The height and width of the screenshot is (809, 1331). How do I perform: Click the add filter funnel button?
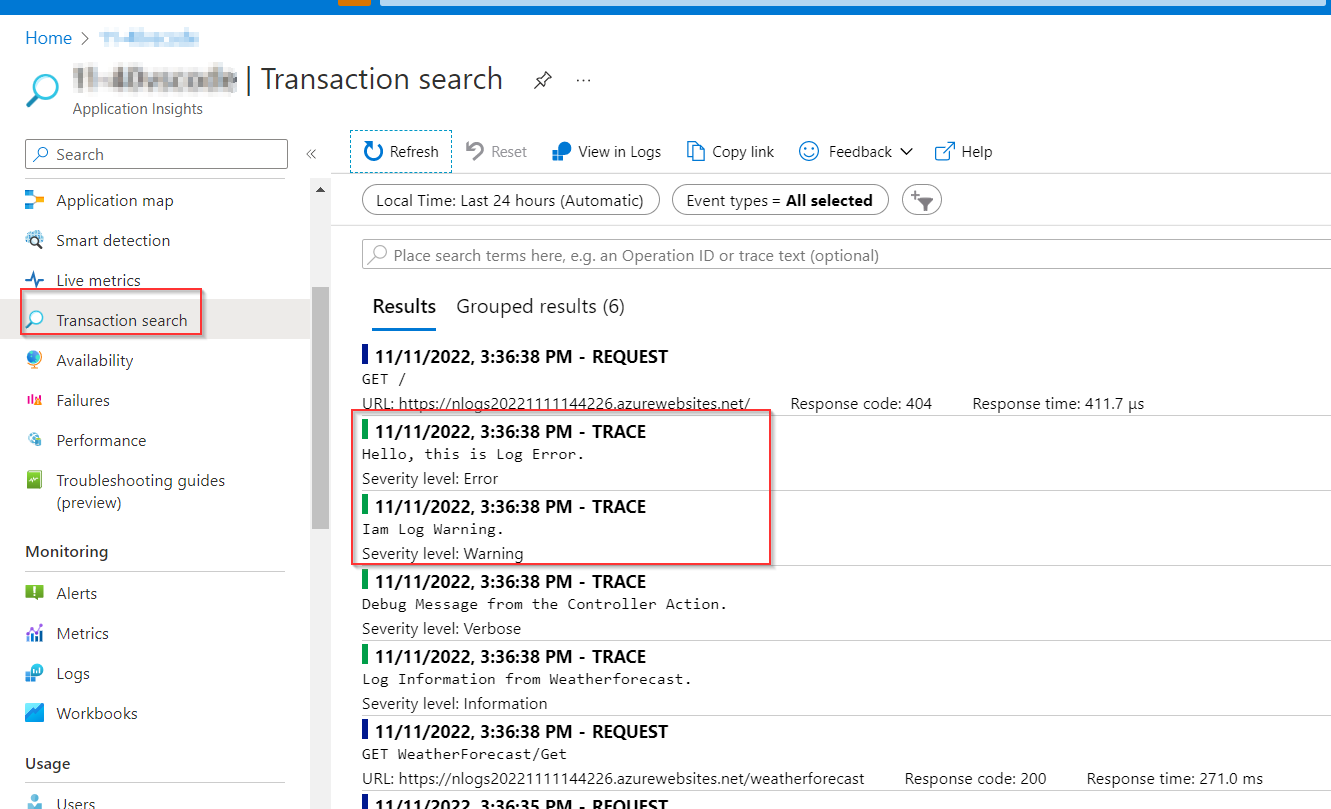922,200
